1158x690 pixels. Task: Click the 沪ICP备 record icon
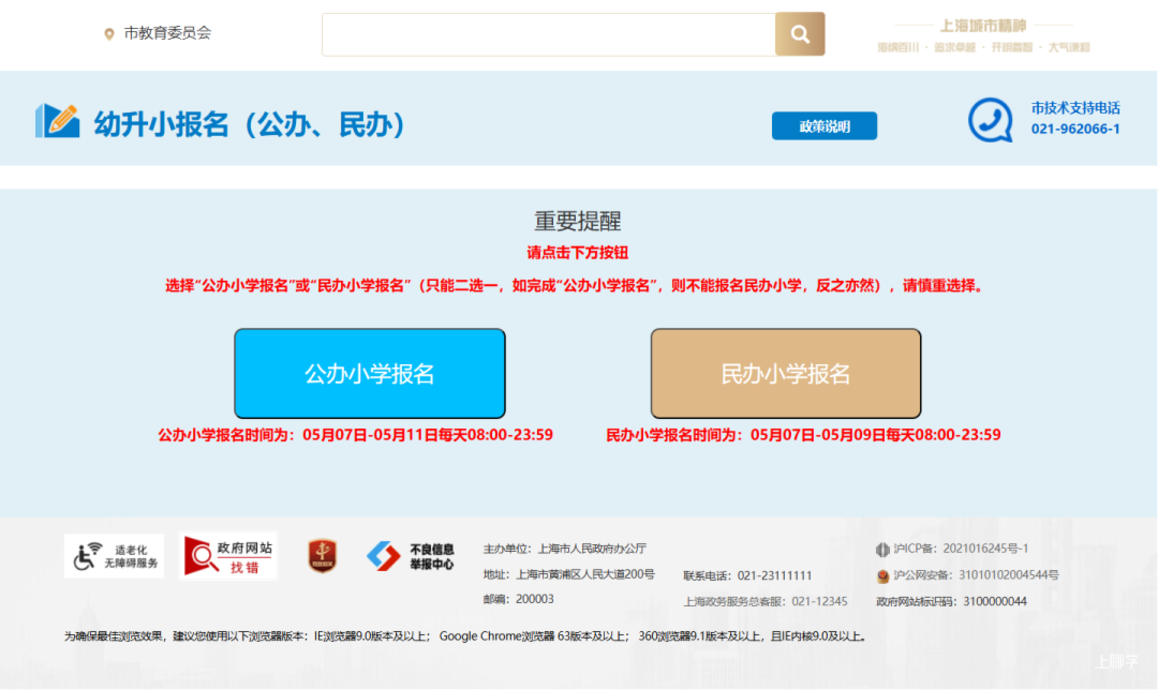[x=883, y=549]
